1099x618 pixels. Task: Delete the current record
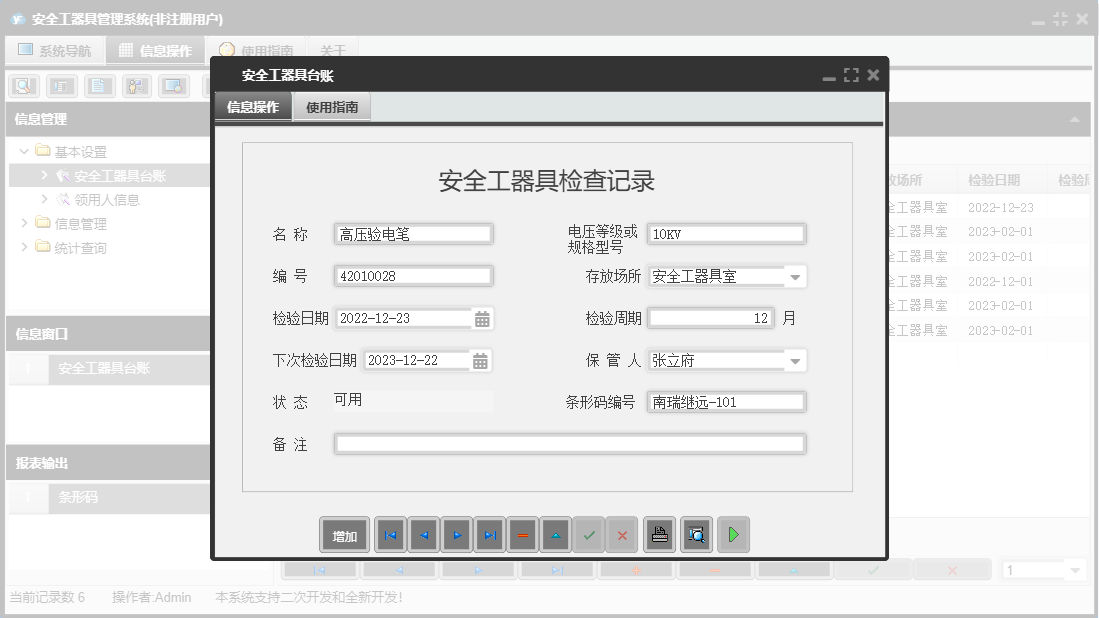[522, 534]
